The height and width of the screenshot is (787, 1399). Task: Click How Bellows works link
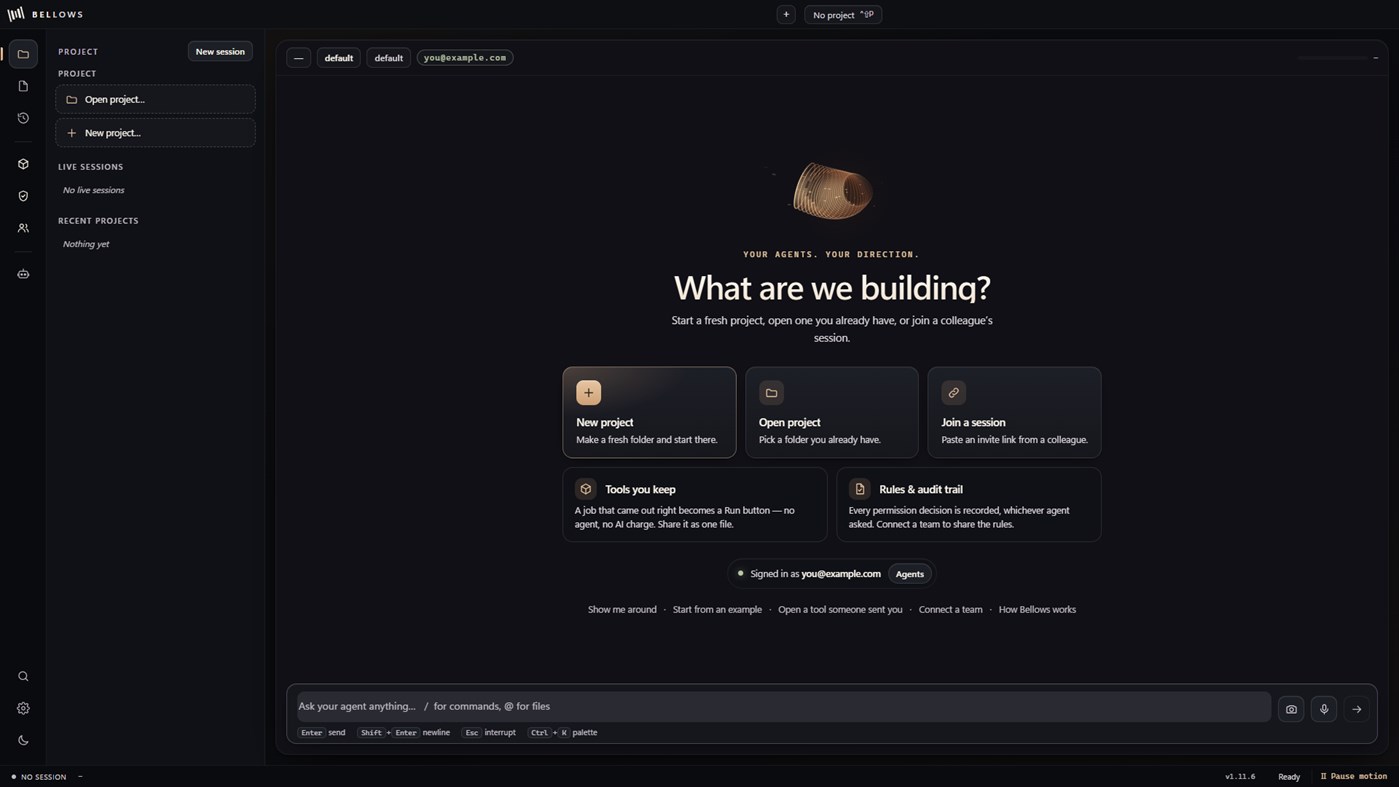[1037, 609]
